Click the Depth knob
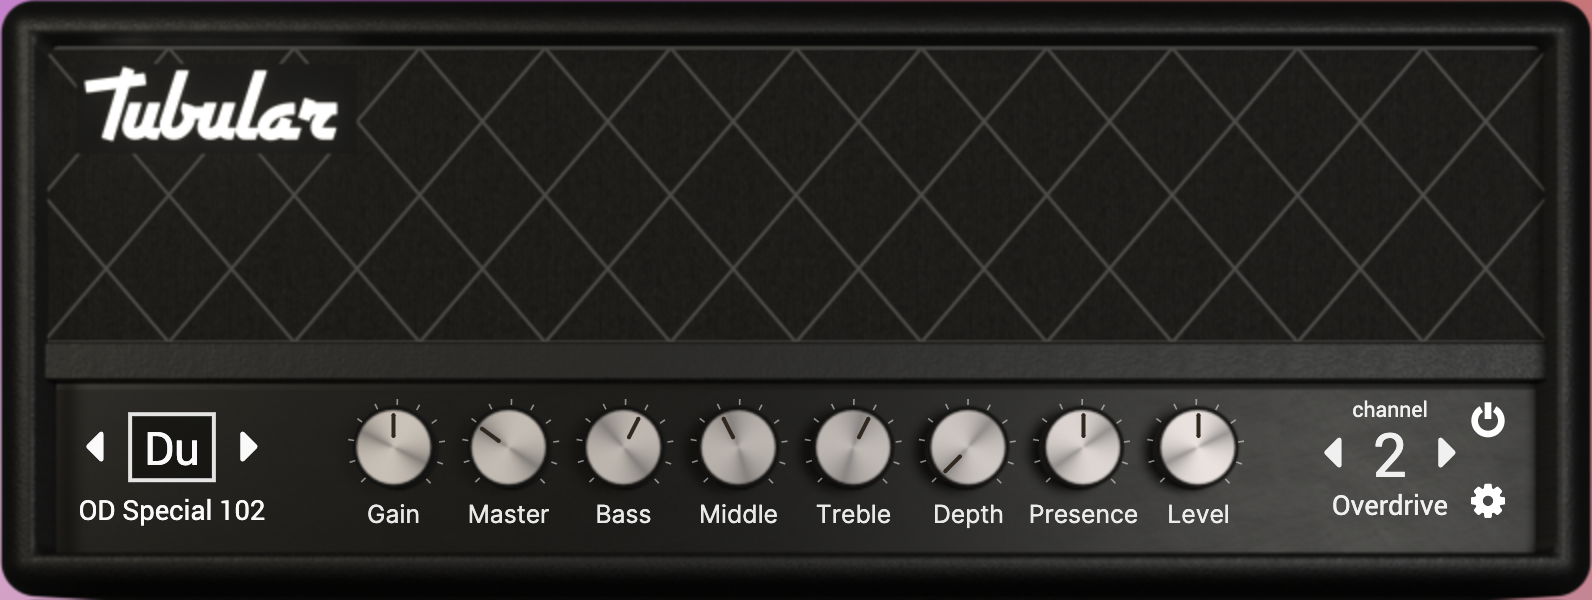1592x600 pixels. click(968, 447)
